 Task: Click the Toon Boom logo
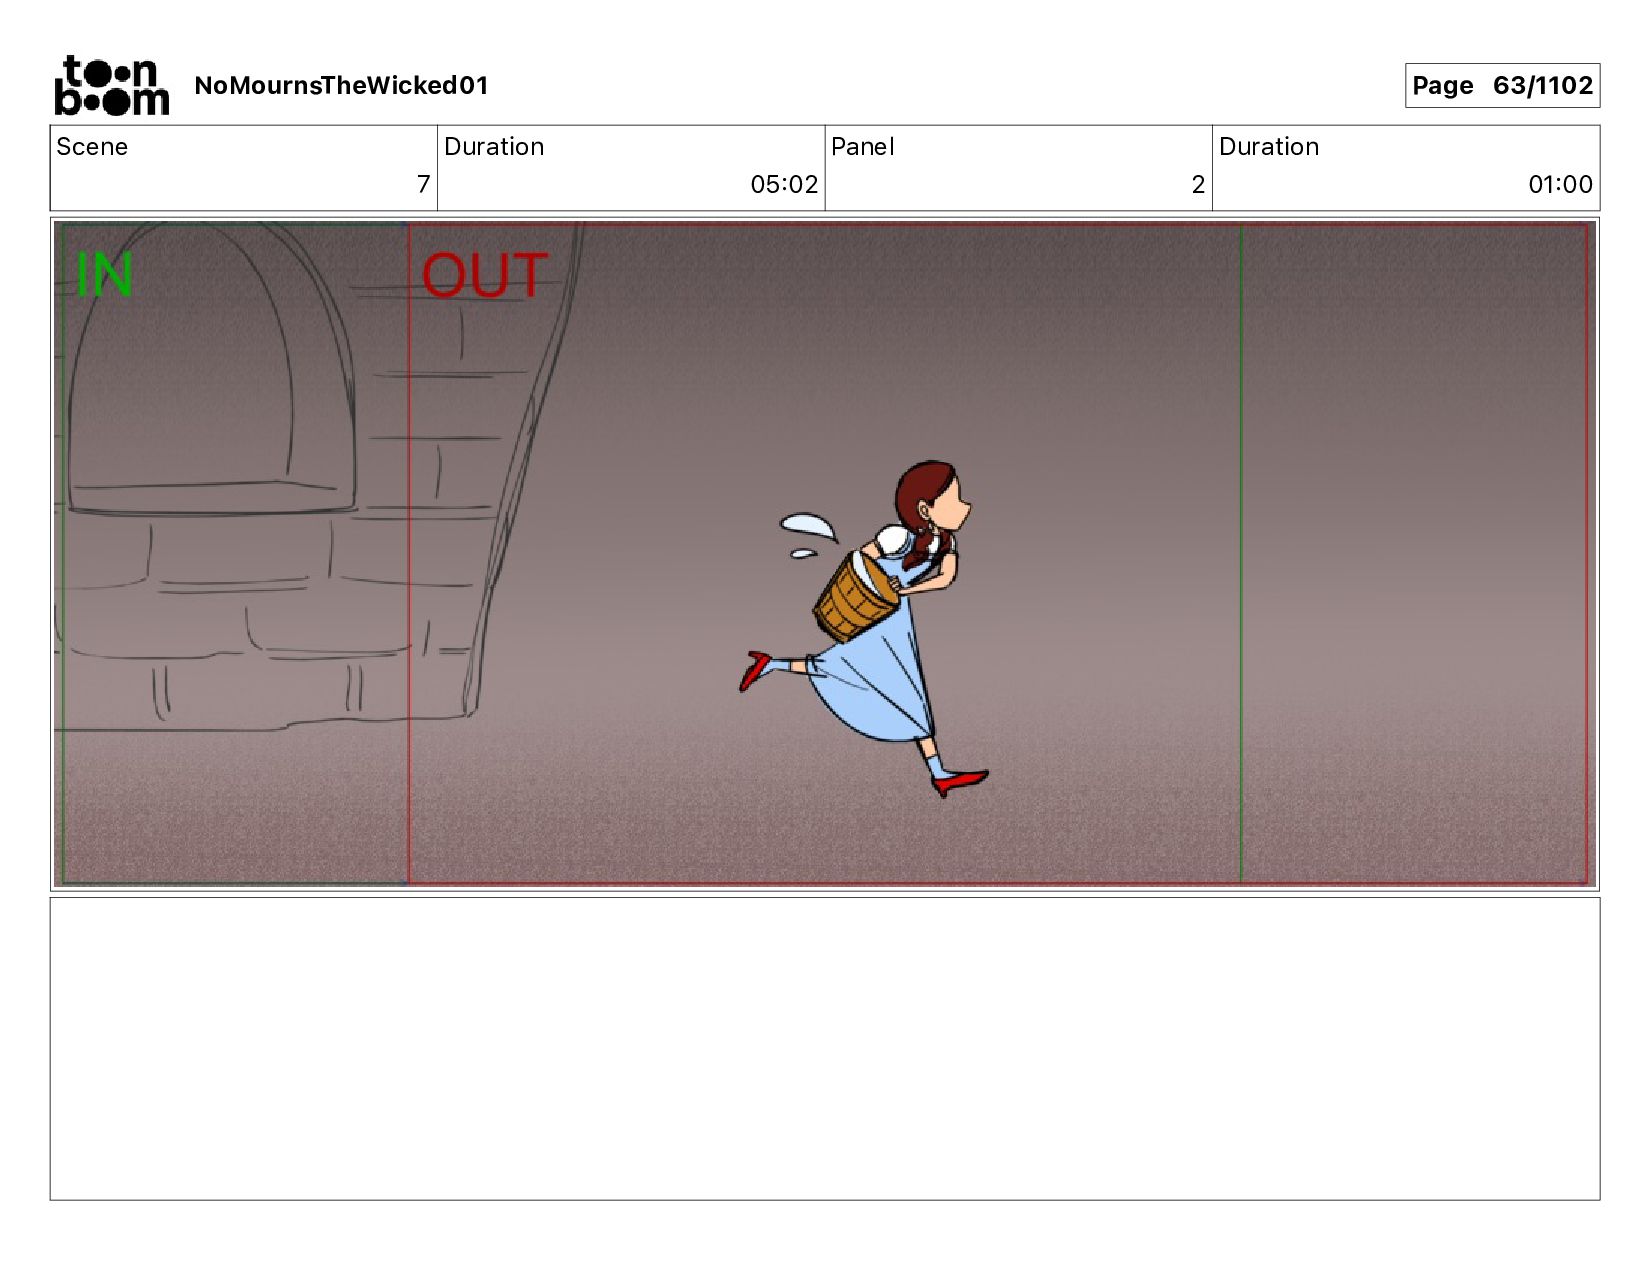coord(111,85)
